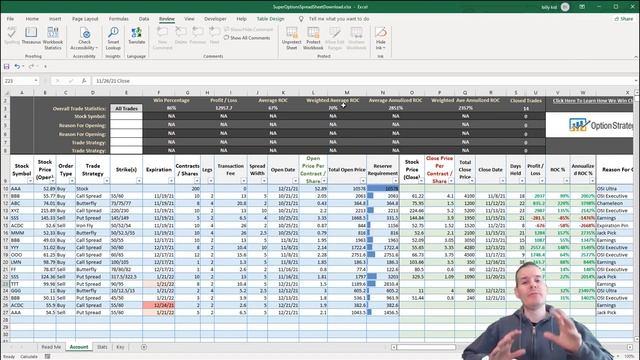Open Customize Quick Access Toolbar dropdown
This screenshot has height=360, width=640.
pyautogui.click(x=45, y=66)
